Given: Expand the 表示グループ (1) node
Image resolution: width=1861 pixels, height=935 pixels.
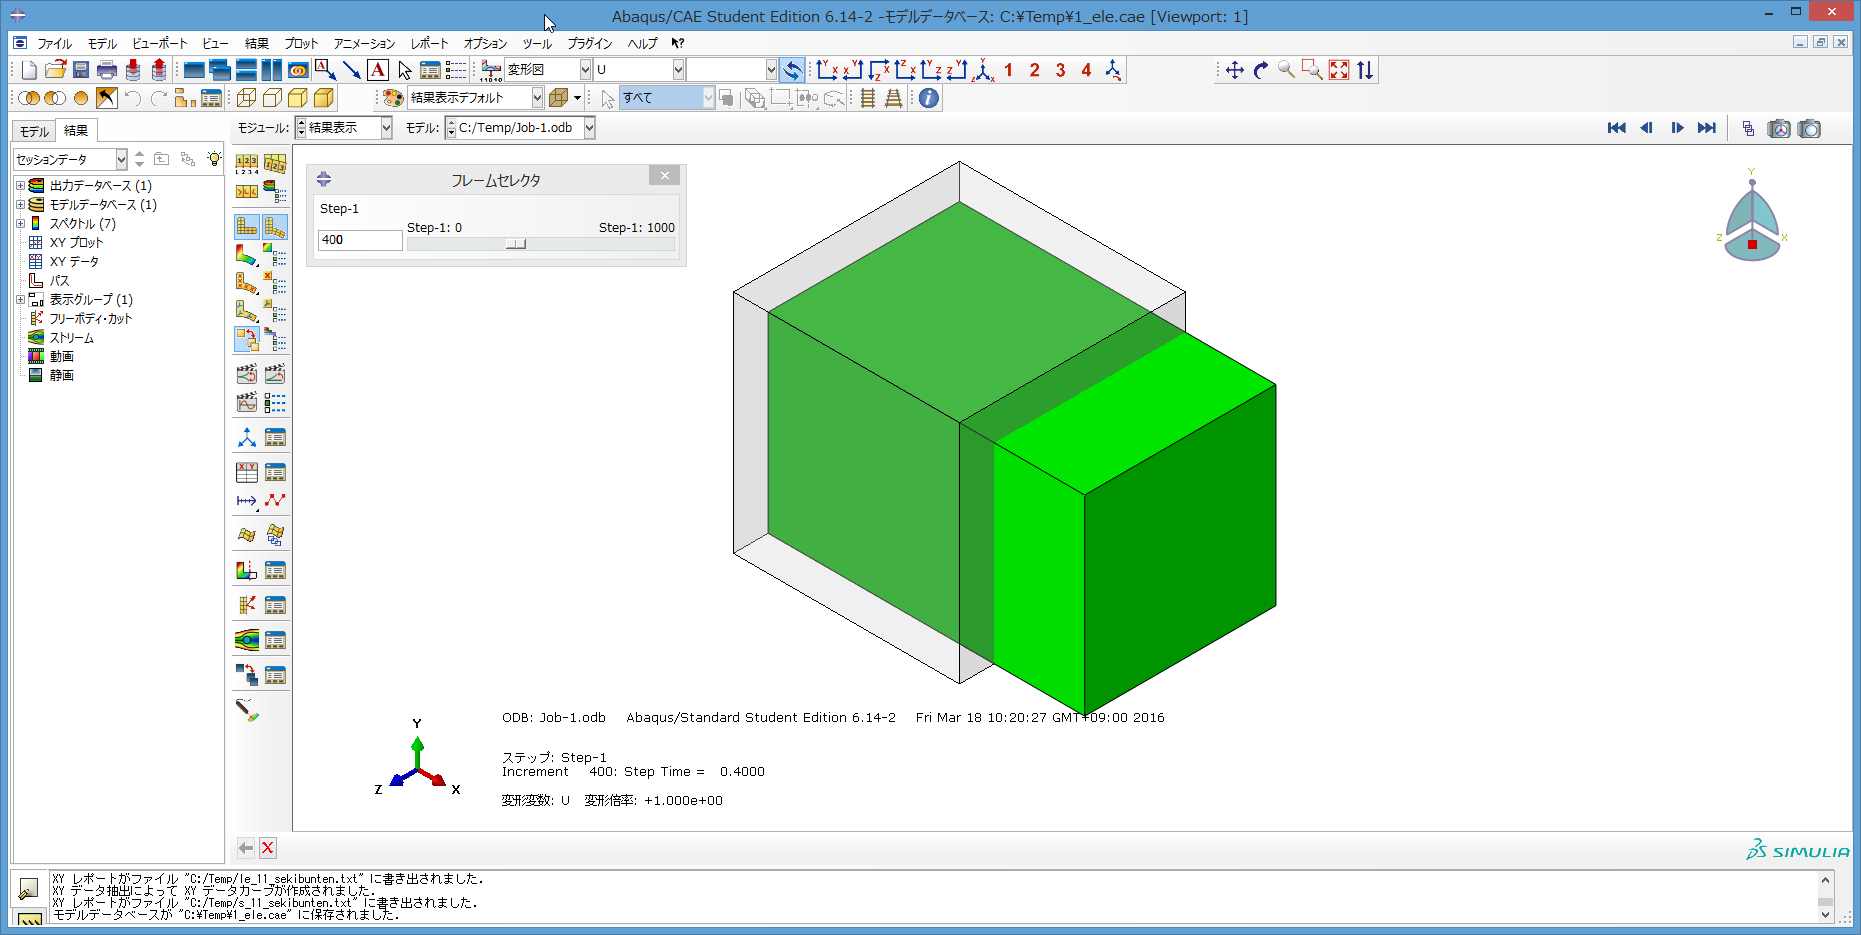Looking at the screenshot, I should click(x=20, y=300).
